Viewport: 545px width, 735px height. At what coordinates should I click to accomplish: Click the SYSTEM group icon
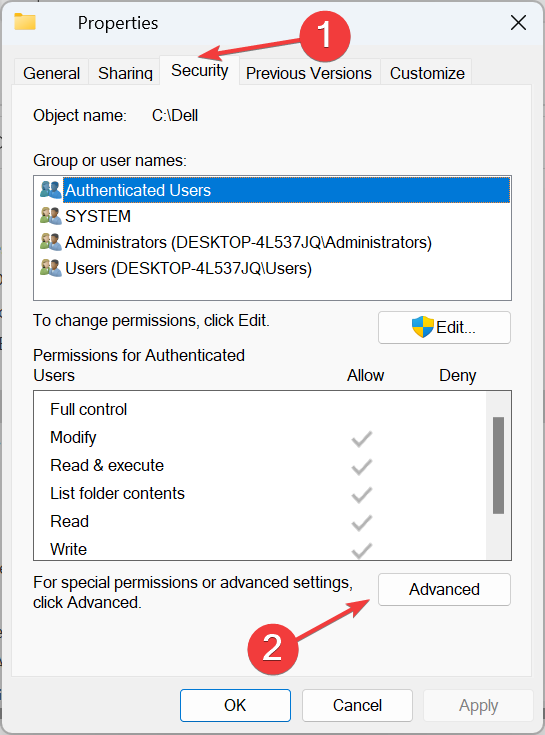(x=51, y=216)
